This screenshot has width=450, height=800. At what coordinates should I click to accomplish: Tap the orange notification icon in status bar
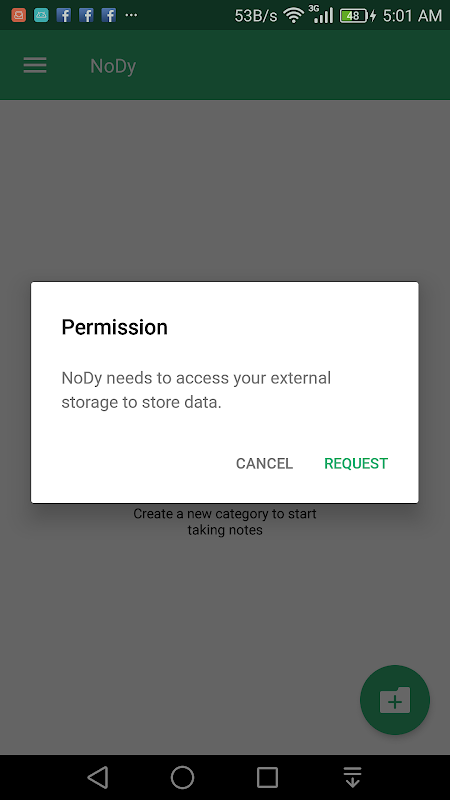(x=19, y=15)
